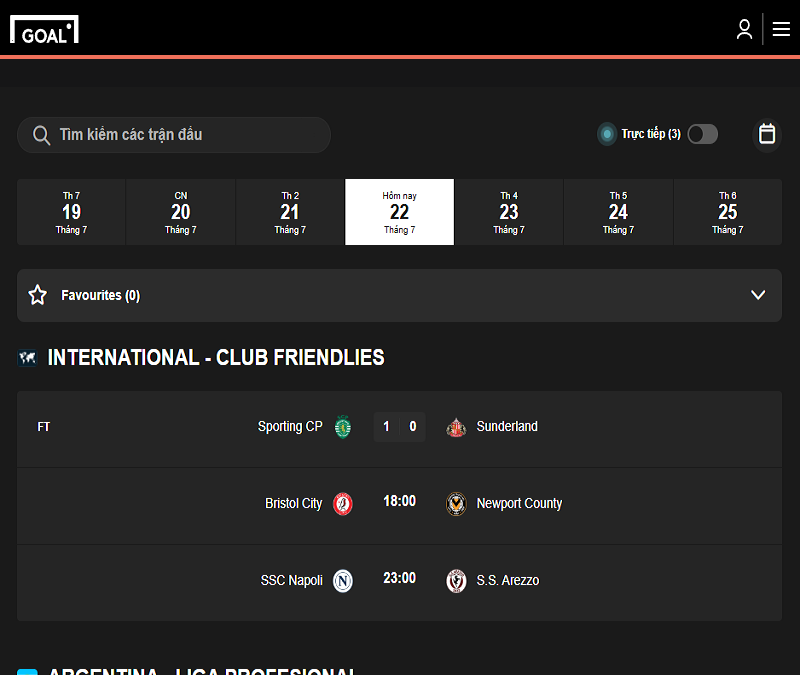Click the Sunderland club crest
The width and height of the screenshot is (800, 675).
point(456,427)
